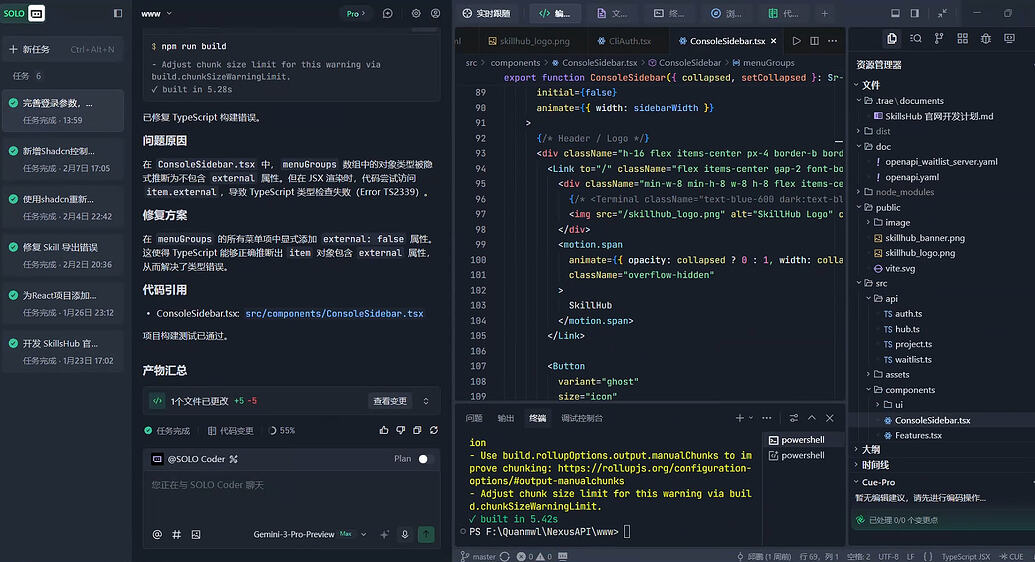
Task: Open the new terminal profile dropdown arrow
Action: pos(751,418)
